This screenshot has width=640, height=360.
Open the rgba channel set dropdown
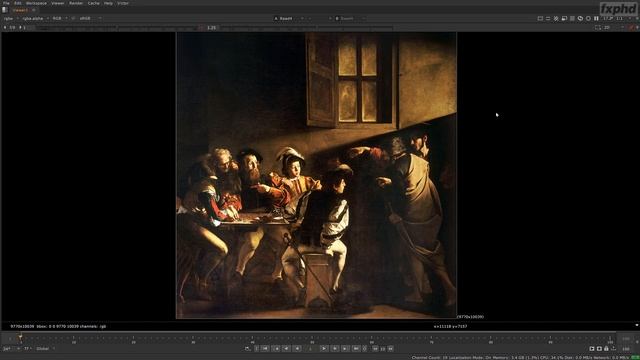tap(10, 18)
